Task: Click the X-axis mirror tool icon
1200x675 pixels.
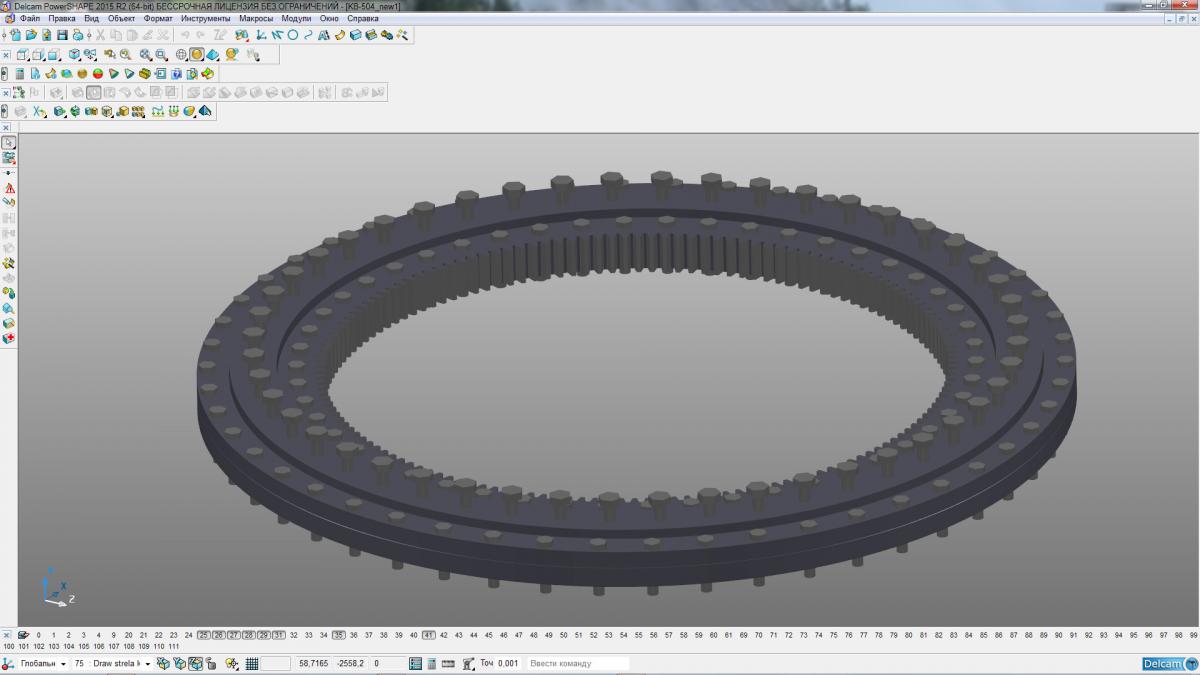Action: click(38, 111)
